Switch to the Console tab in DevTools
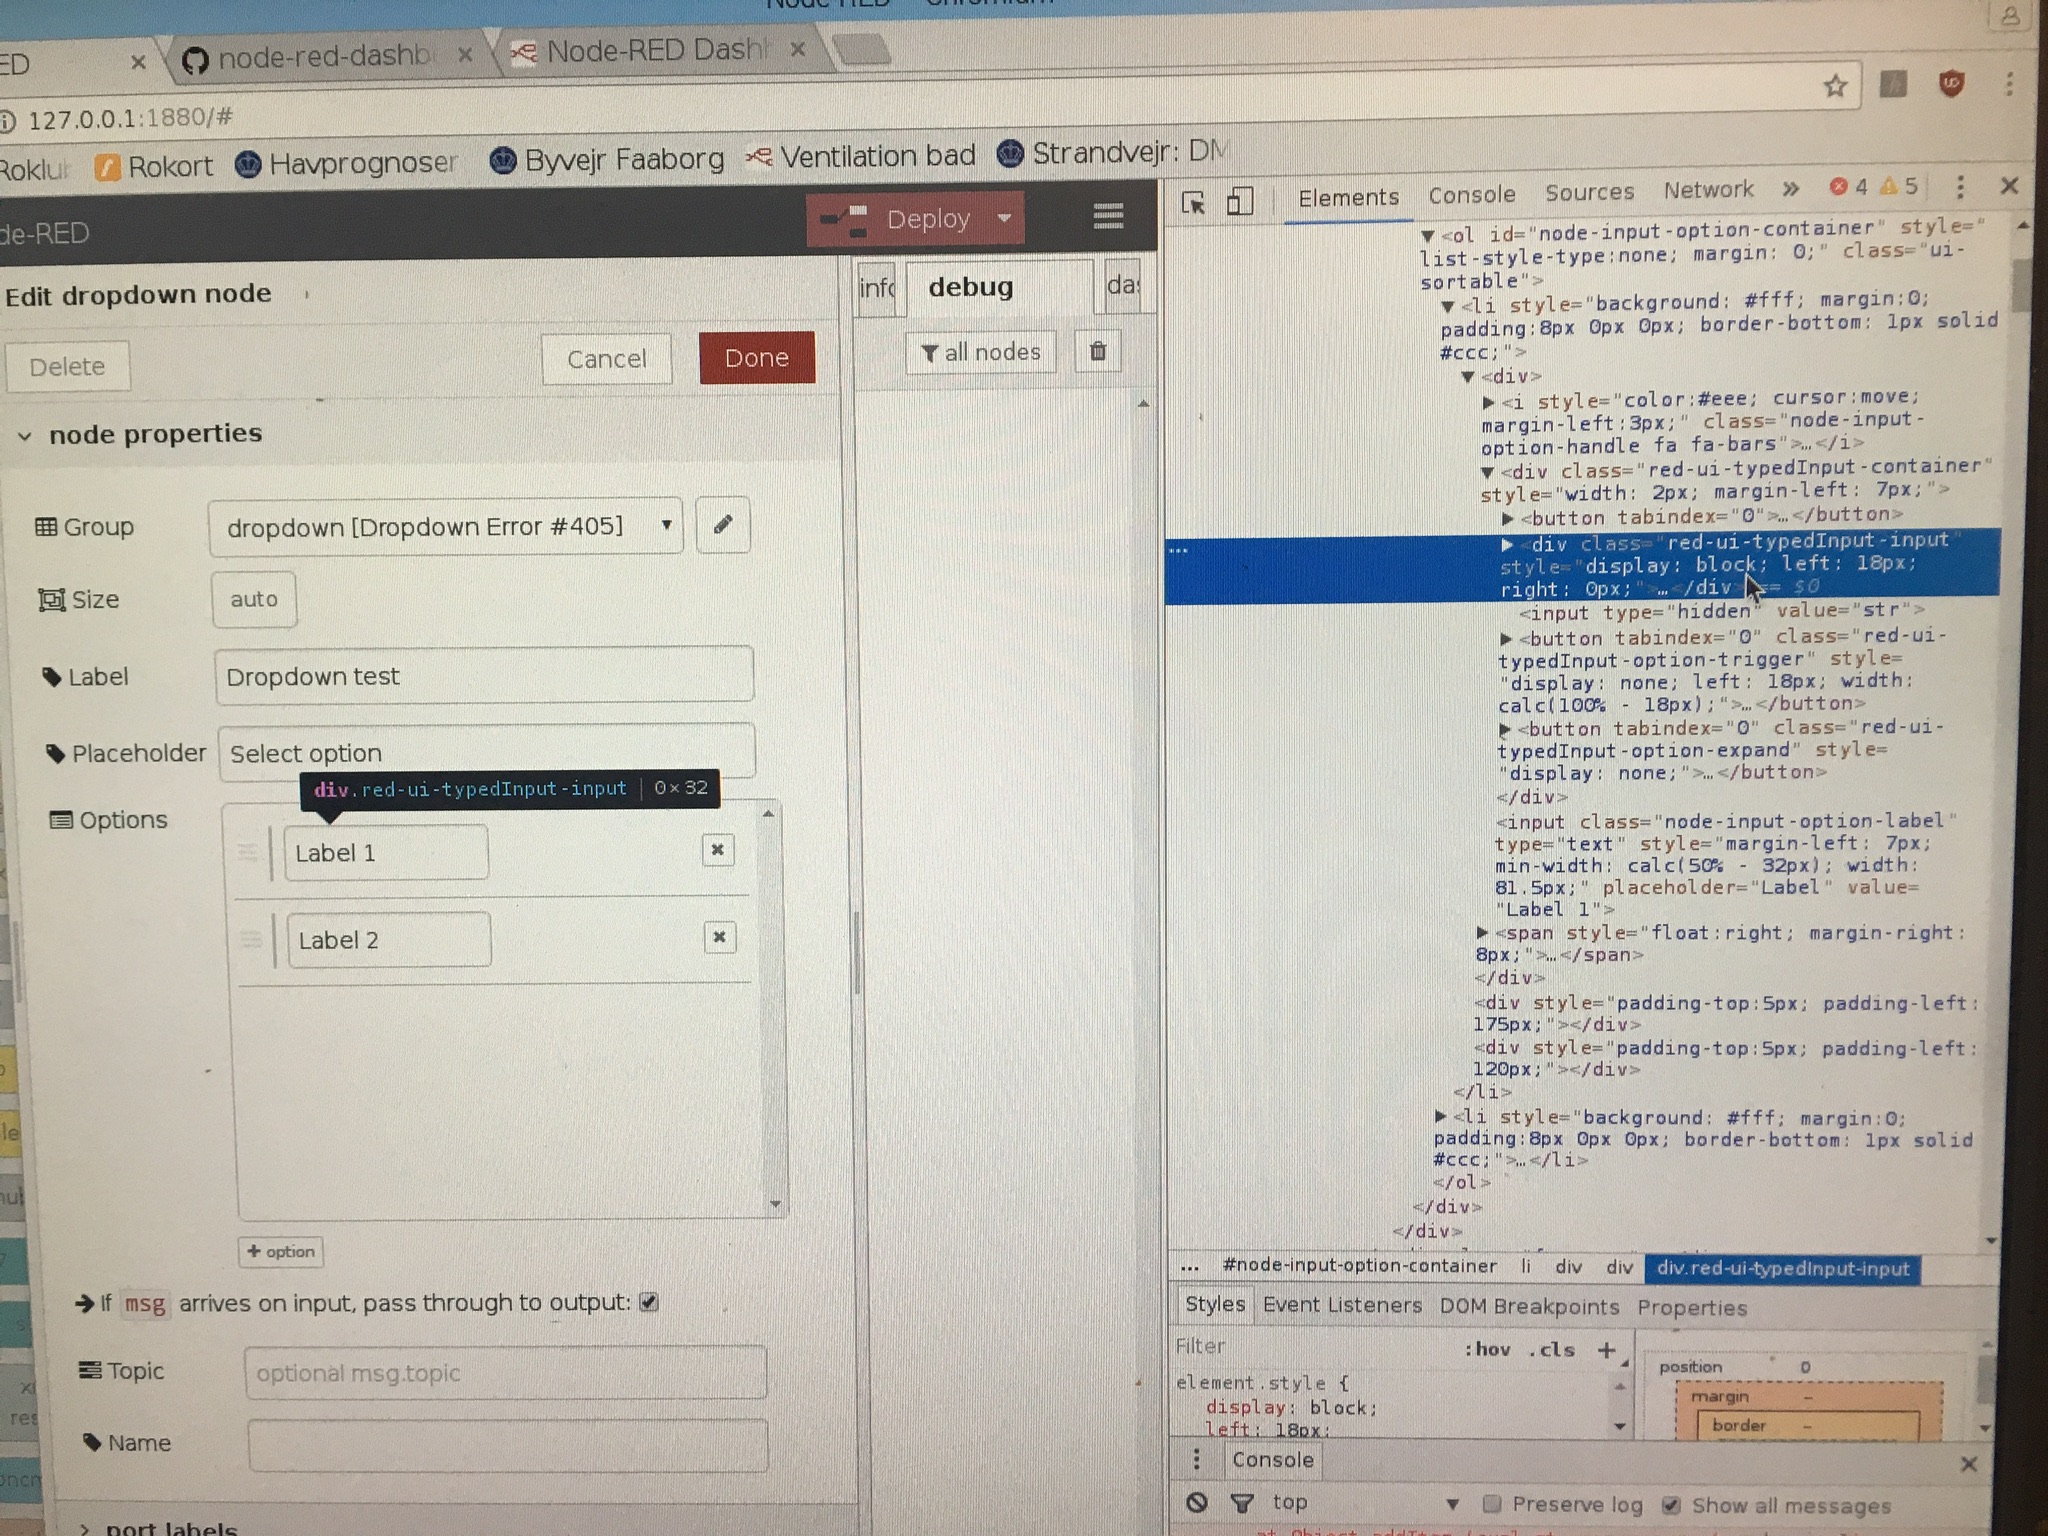This screenshot has height=1536, width=2048. 1473,194
